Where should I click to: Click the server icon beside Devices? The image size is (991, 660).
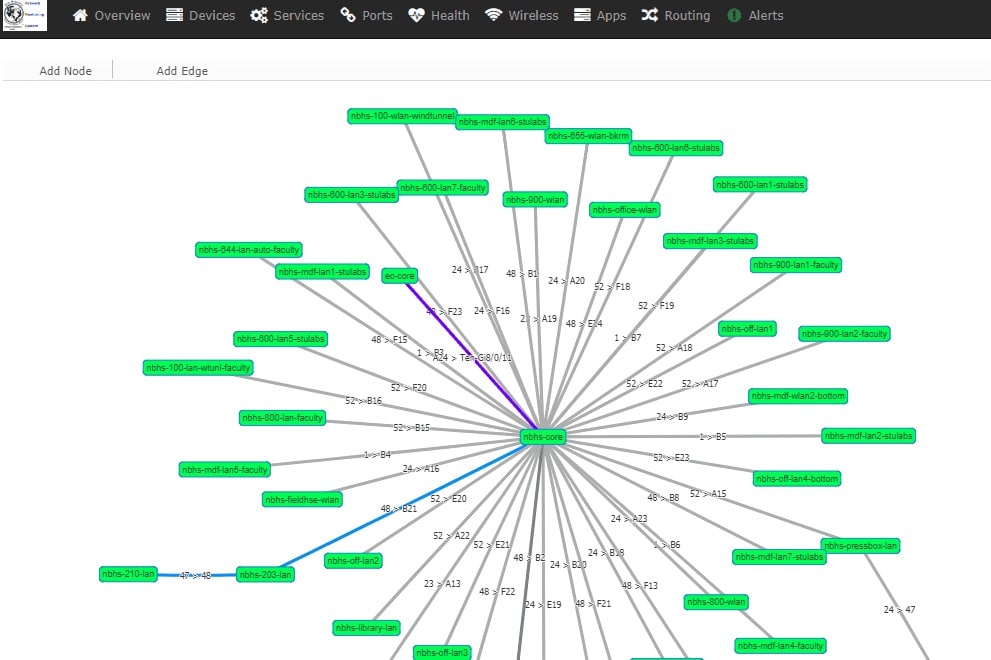[174, 15]
